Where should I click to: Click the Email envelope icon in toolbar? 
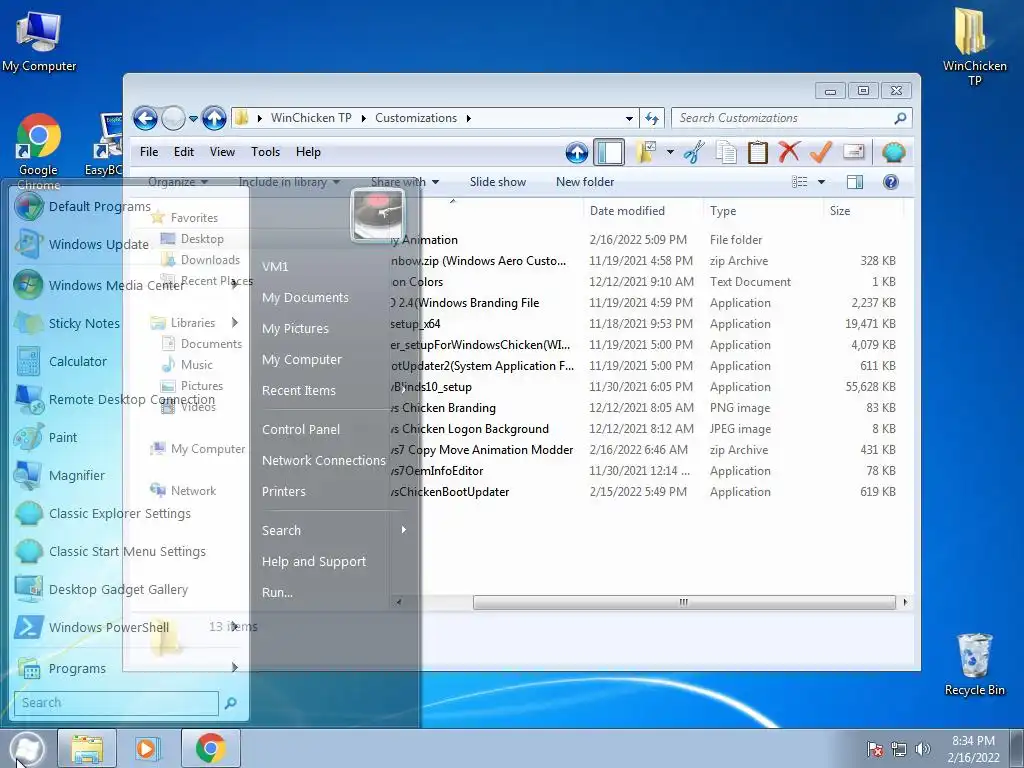point(854,152)
